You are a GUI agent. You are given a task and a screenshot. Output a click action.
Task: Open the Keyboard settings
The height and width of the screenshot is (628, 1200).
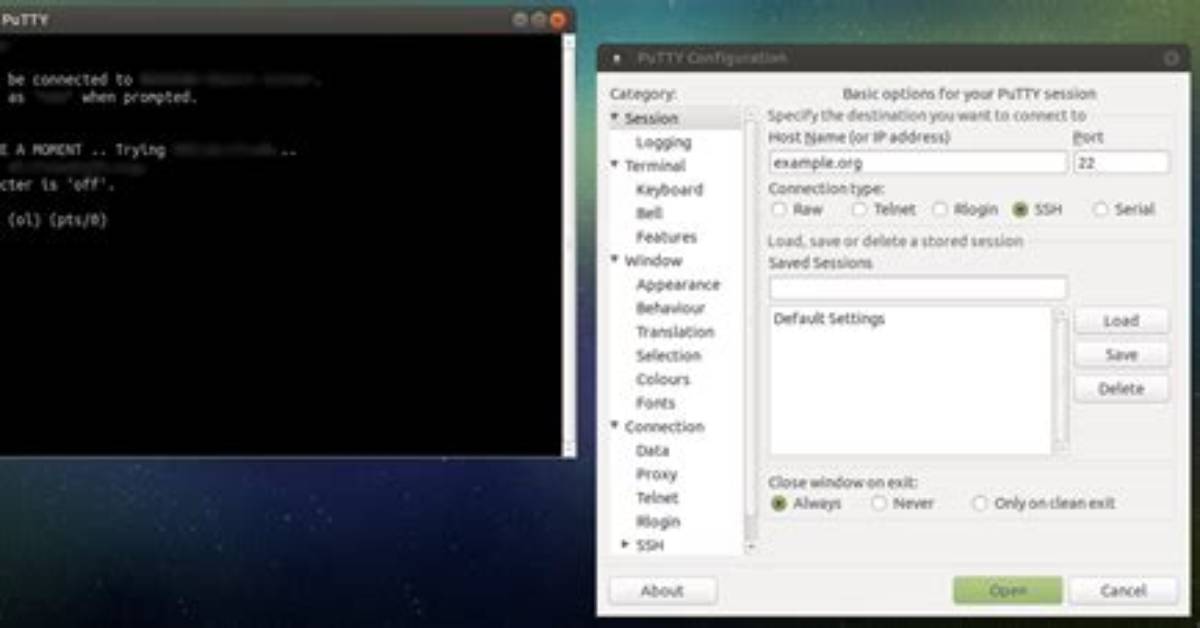click(669, 190)
